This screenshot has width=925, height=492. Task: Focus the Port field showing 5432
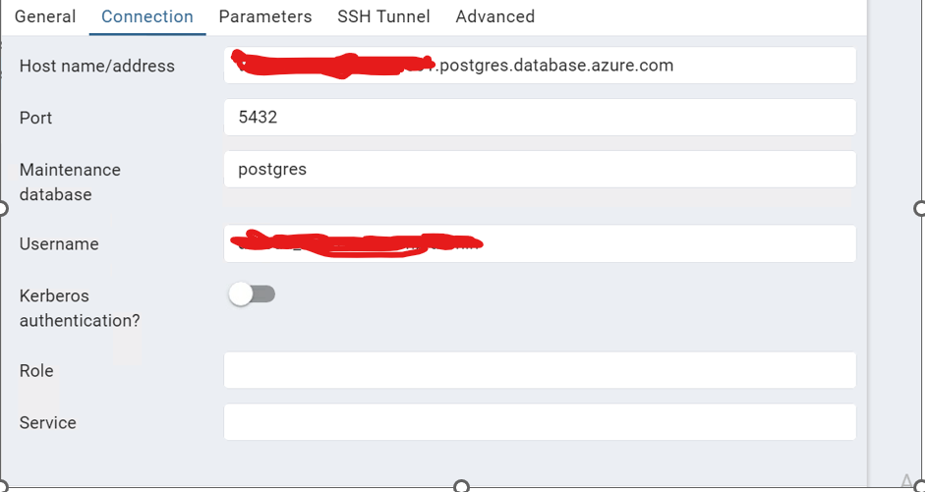pyautogui.click(x=540, y=117)
